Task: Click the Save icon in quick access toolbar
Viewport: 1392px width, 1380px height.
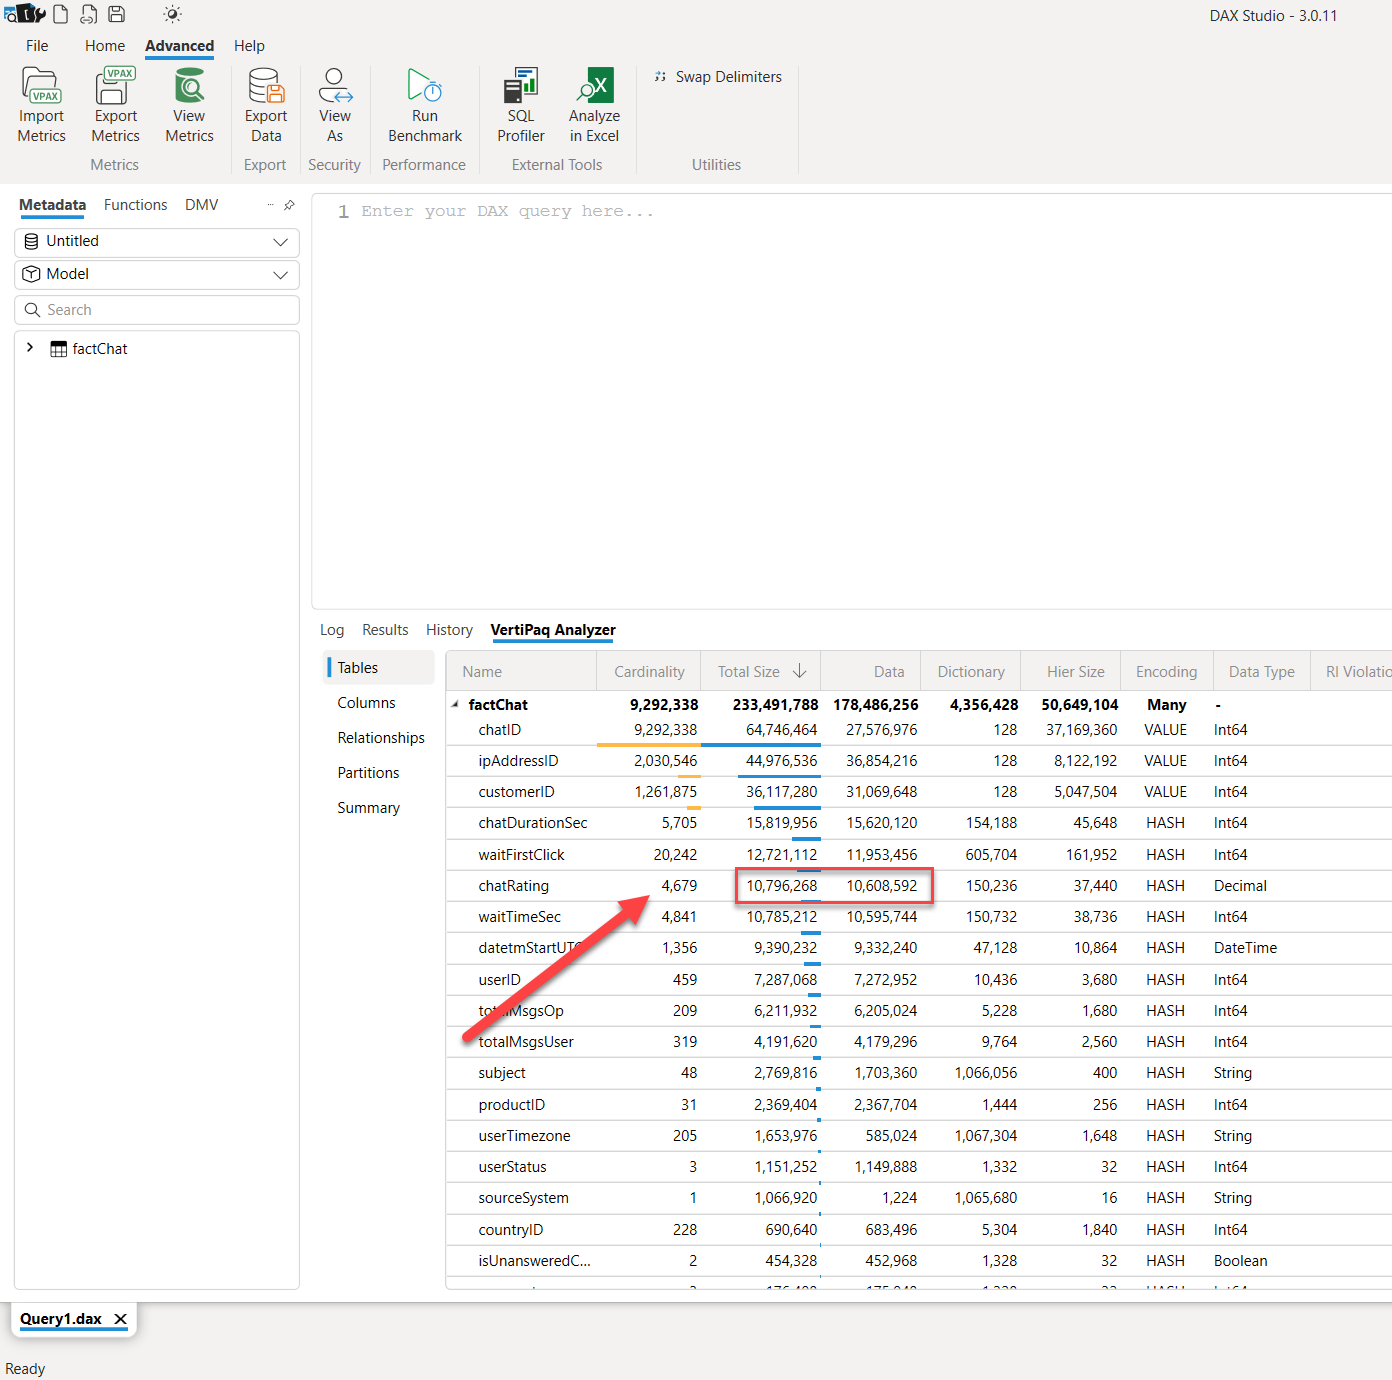Action: [x=116, y=13]
